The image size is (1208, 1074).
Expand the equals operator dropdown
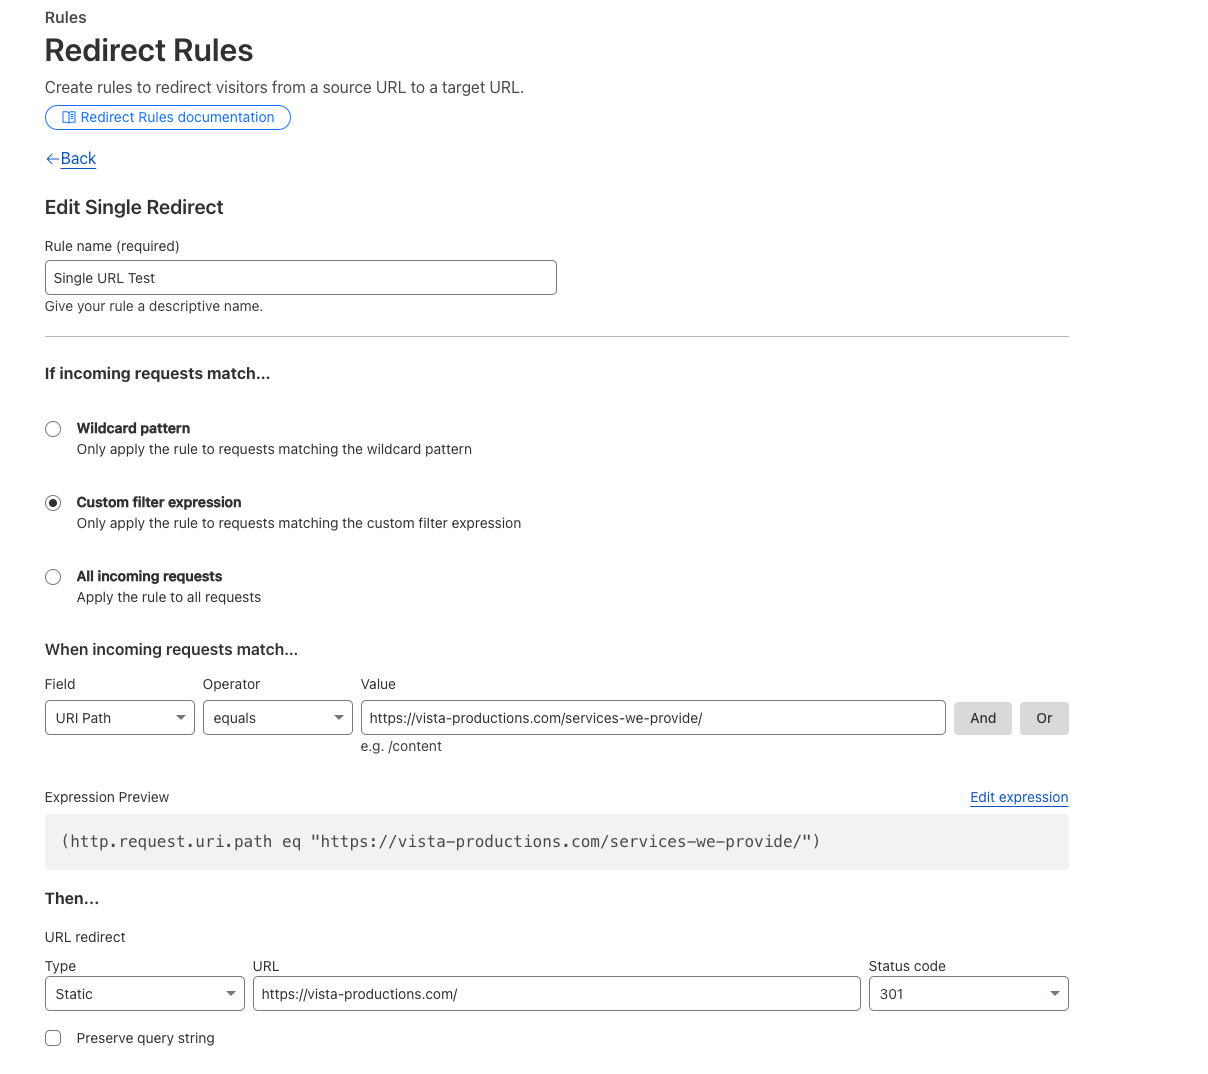coord(277,718)
